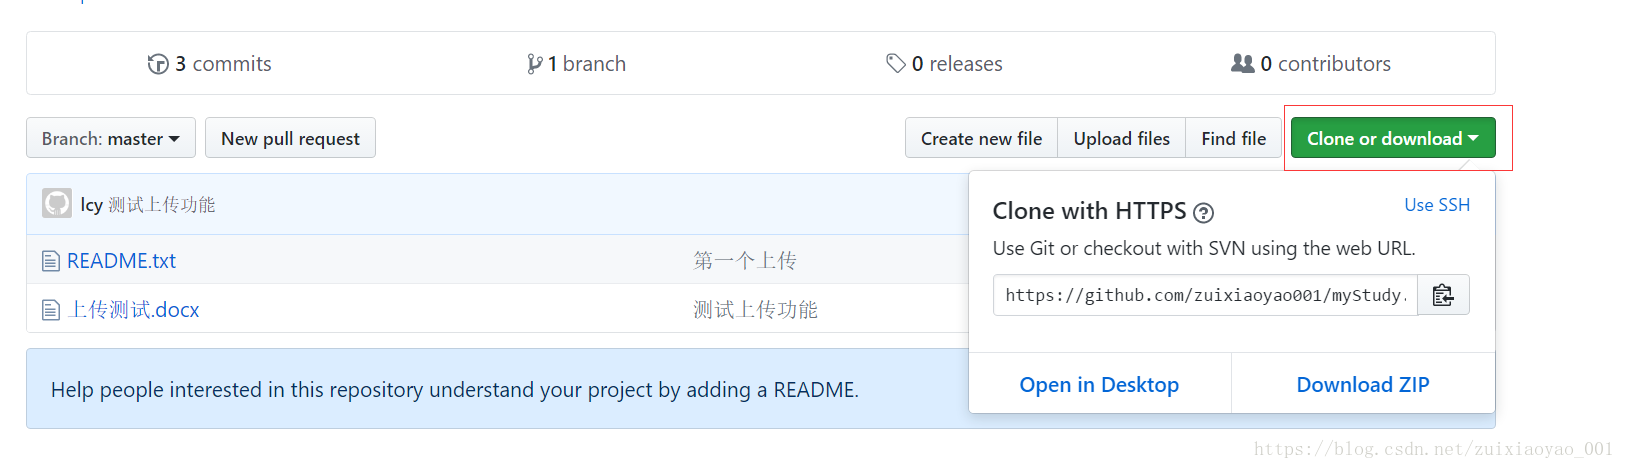Click Create new file button

click(981, 138)
